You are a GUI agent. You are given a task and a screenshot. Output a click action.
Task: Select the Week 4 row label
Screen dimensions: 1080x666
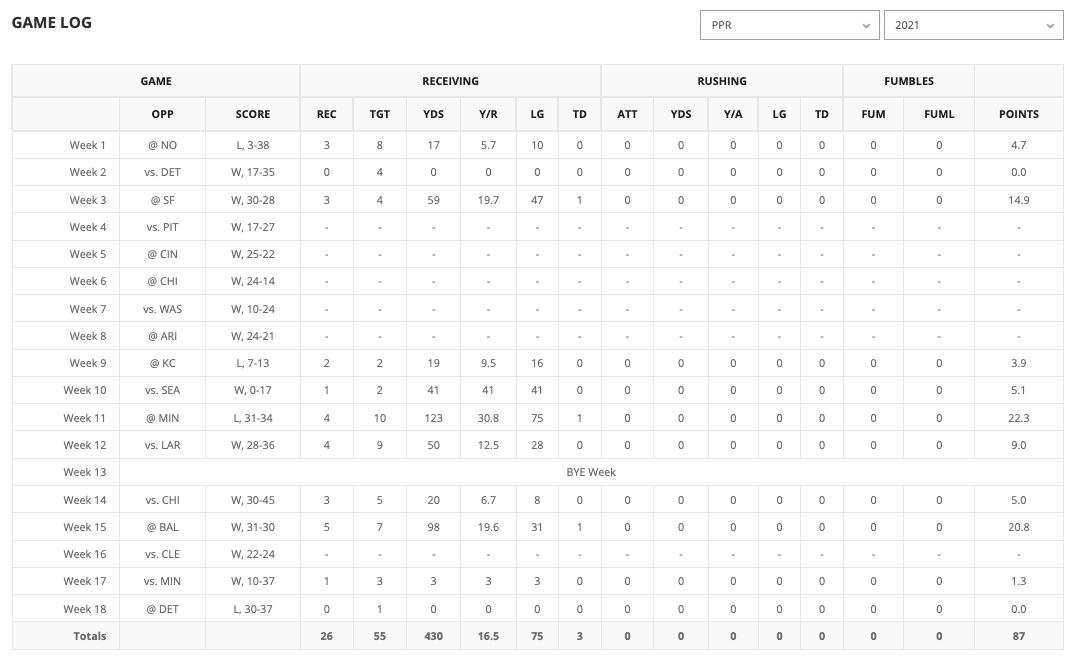87,227
